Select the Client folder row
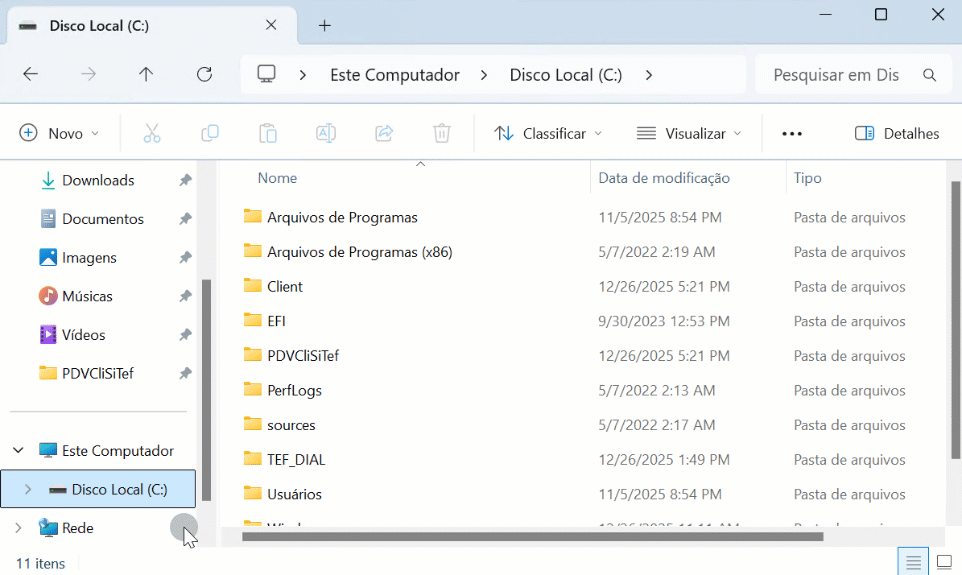The width and height of the screenshot is (962, 575). (x=583, y=287)
